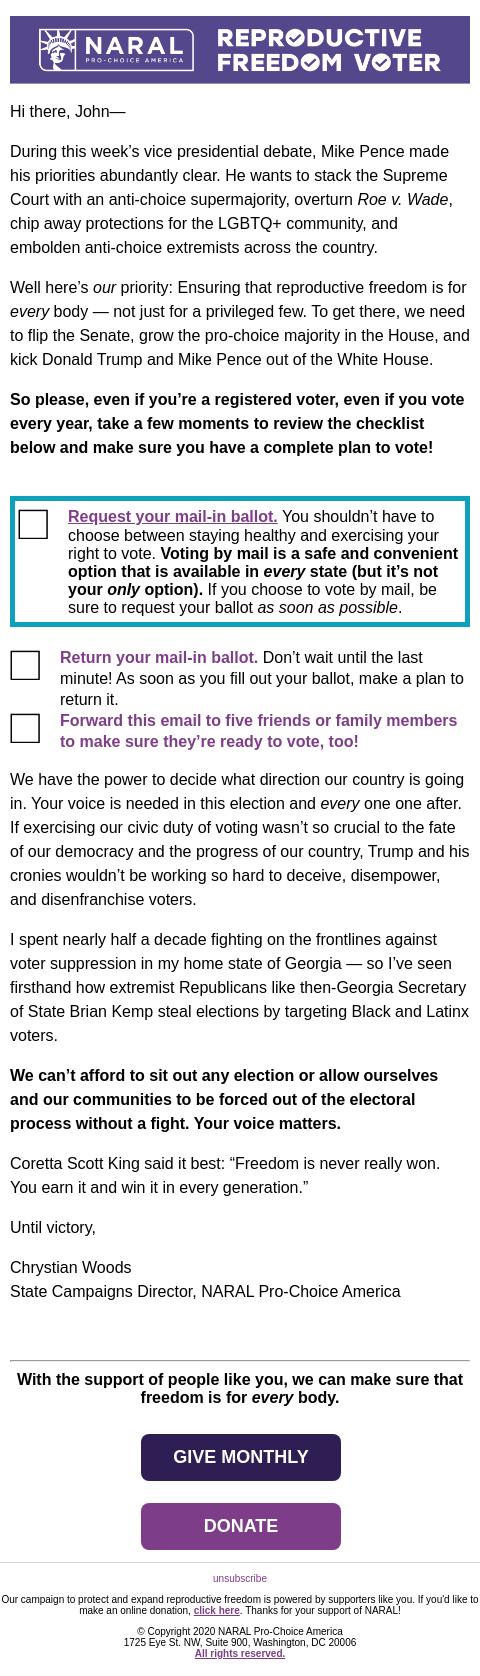Screen dimensions: 480x1676
Task: Open the 'Request your mail-in ballot' link
Action: (173, 516)
